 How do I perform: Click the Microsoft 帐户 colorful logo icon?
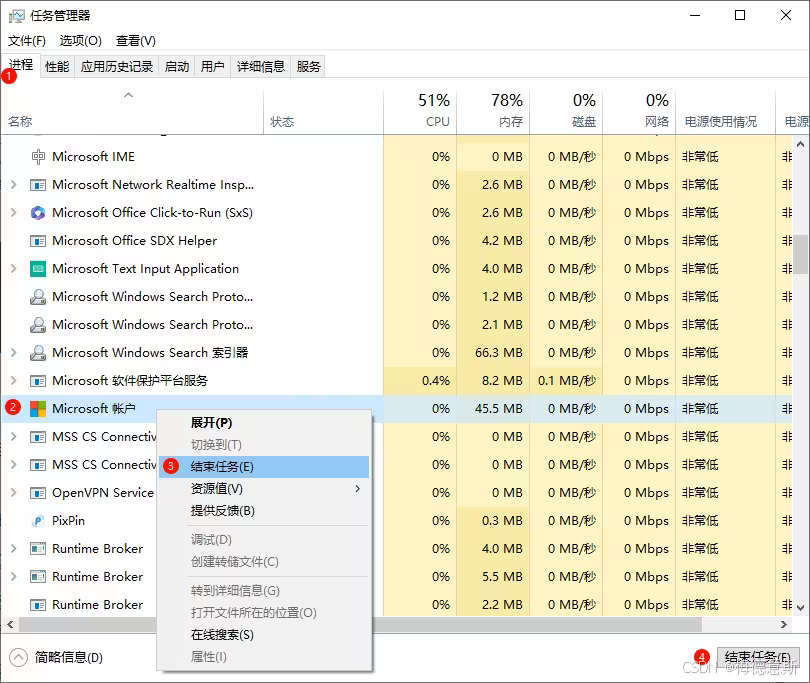pos(38,409)
